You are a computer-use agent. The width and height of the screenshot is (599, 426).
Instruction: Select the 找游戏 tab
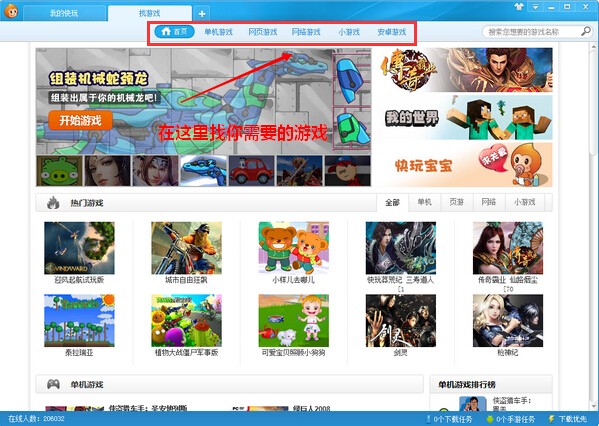coord(149,13)
